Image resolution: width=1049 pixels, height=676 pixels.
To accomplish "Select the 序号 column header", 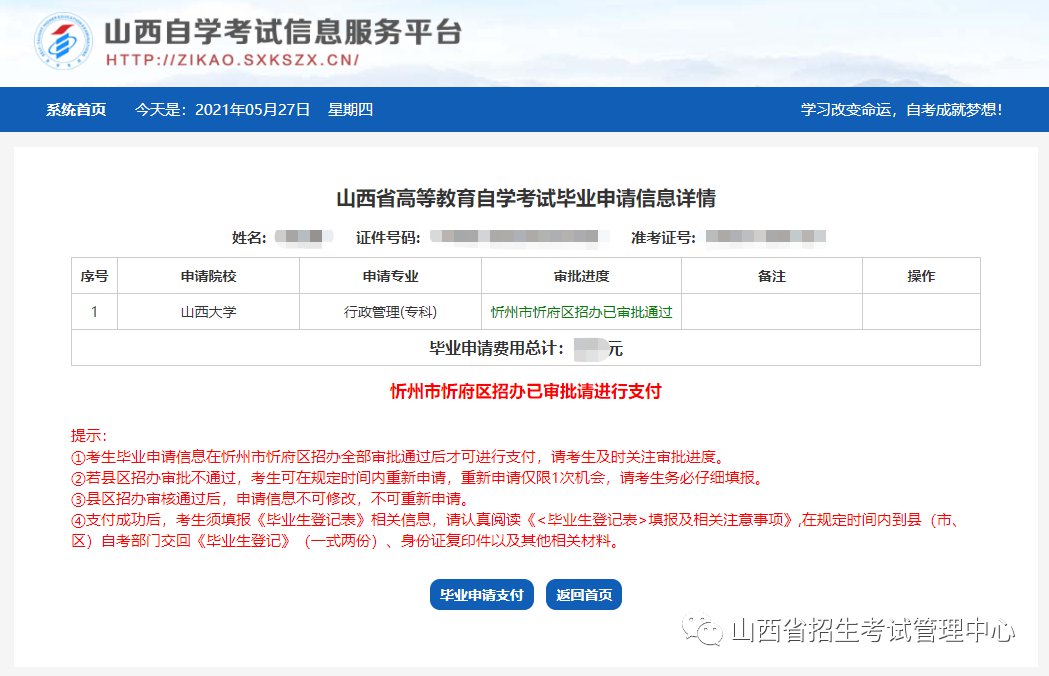I will (x=94, y=276).
